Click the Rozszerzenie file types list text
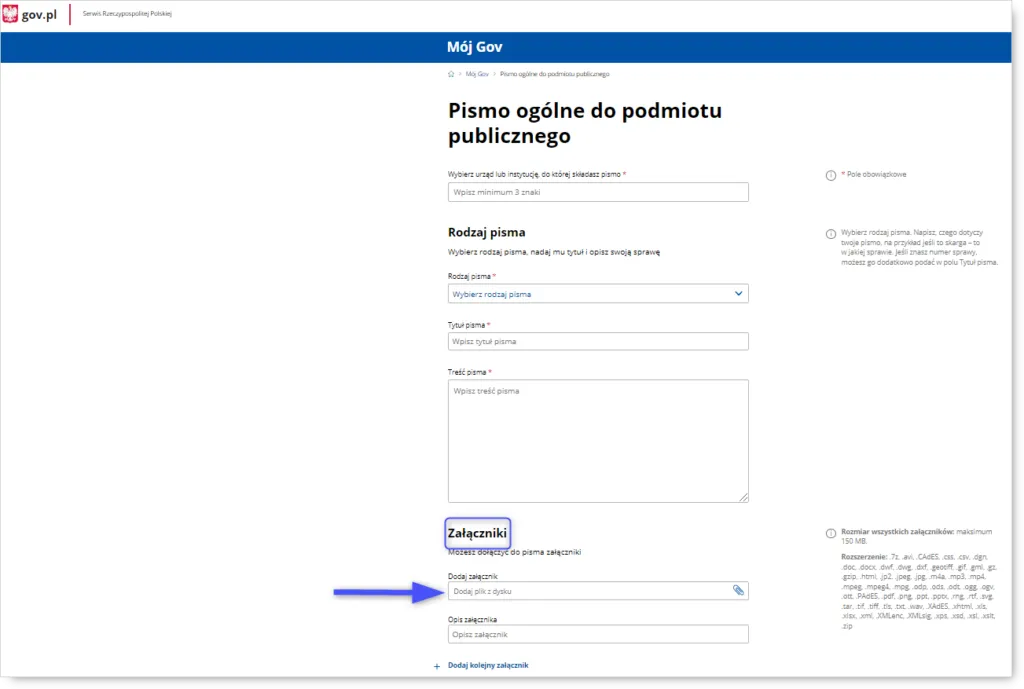Viewport: 1024px width, 689px height. [918, 591]
